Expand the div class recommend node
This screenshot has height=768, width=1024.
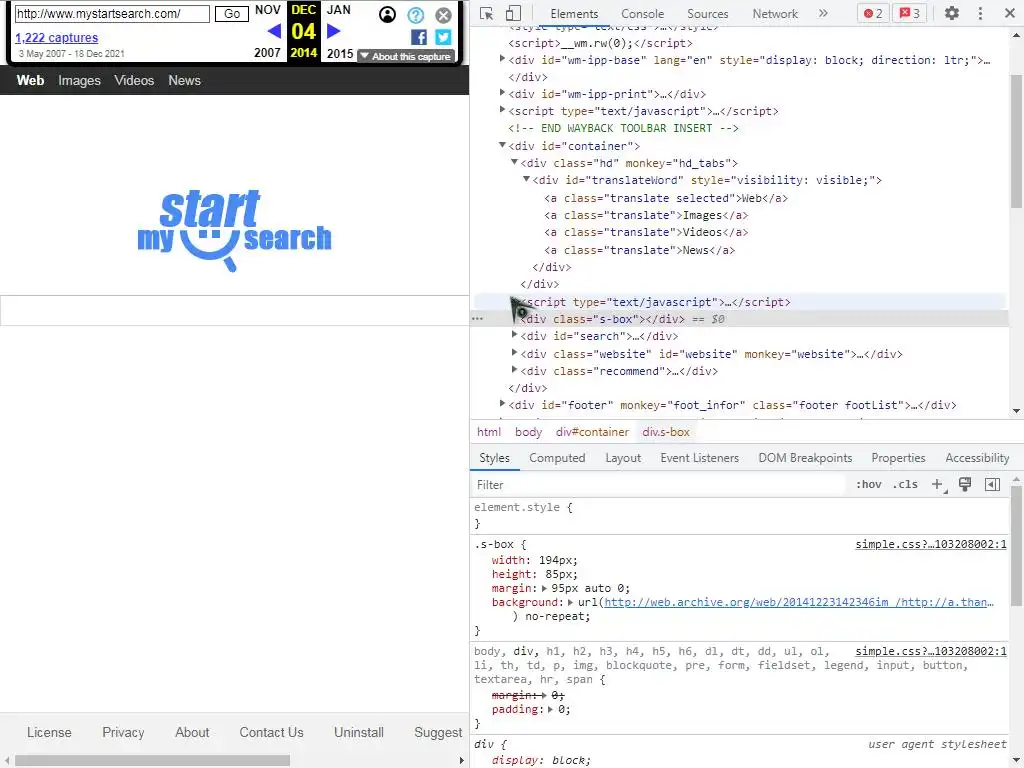tap(514, 370)
